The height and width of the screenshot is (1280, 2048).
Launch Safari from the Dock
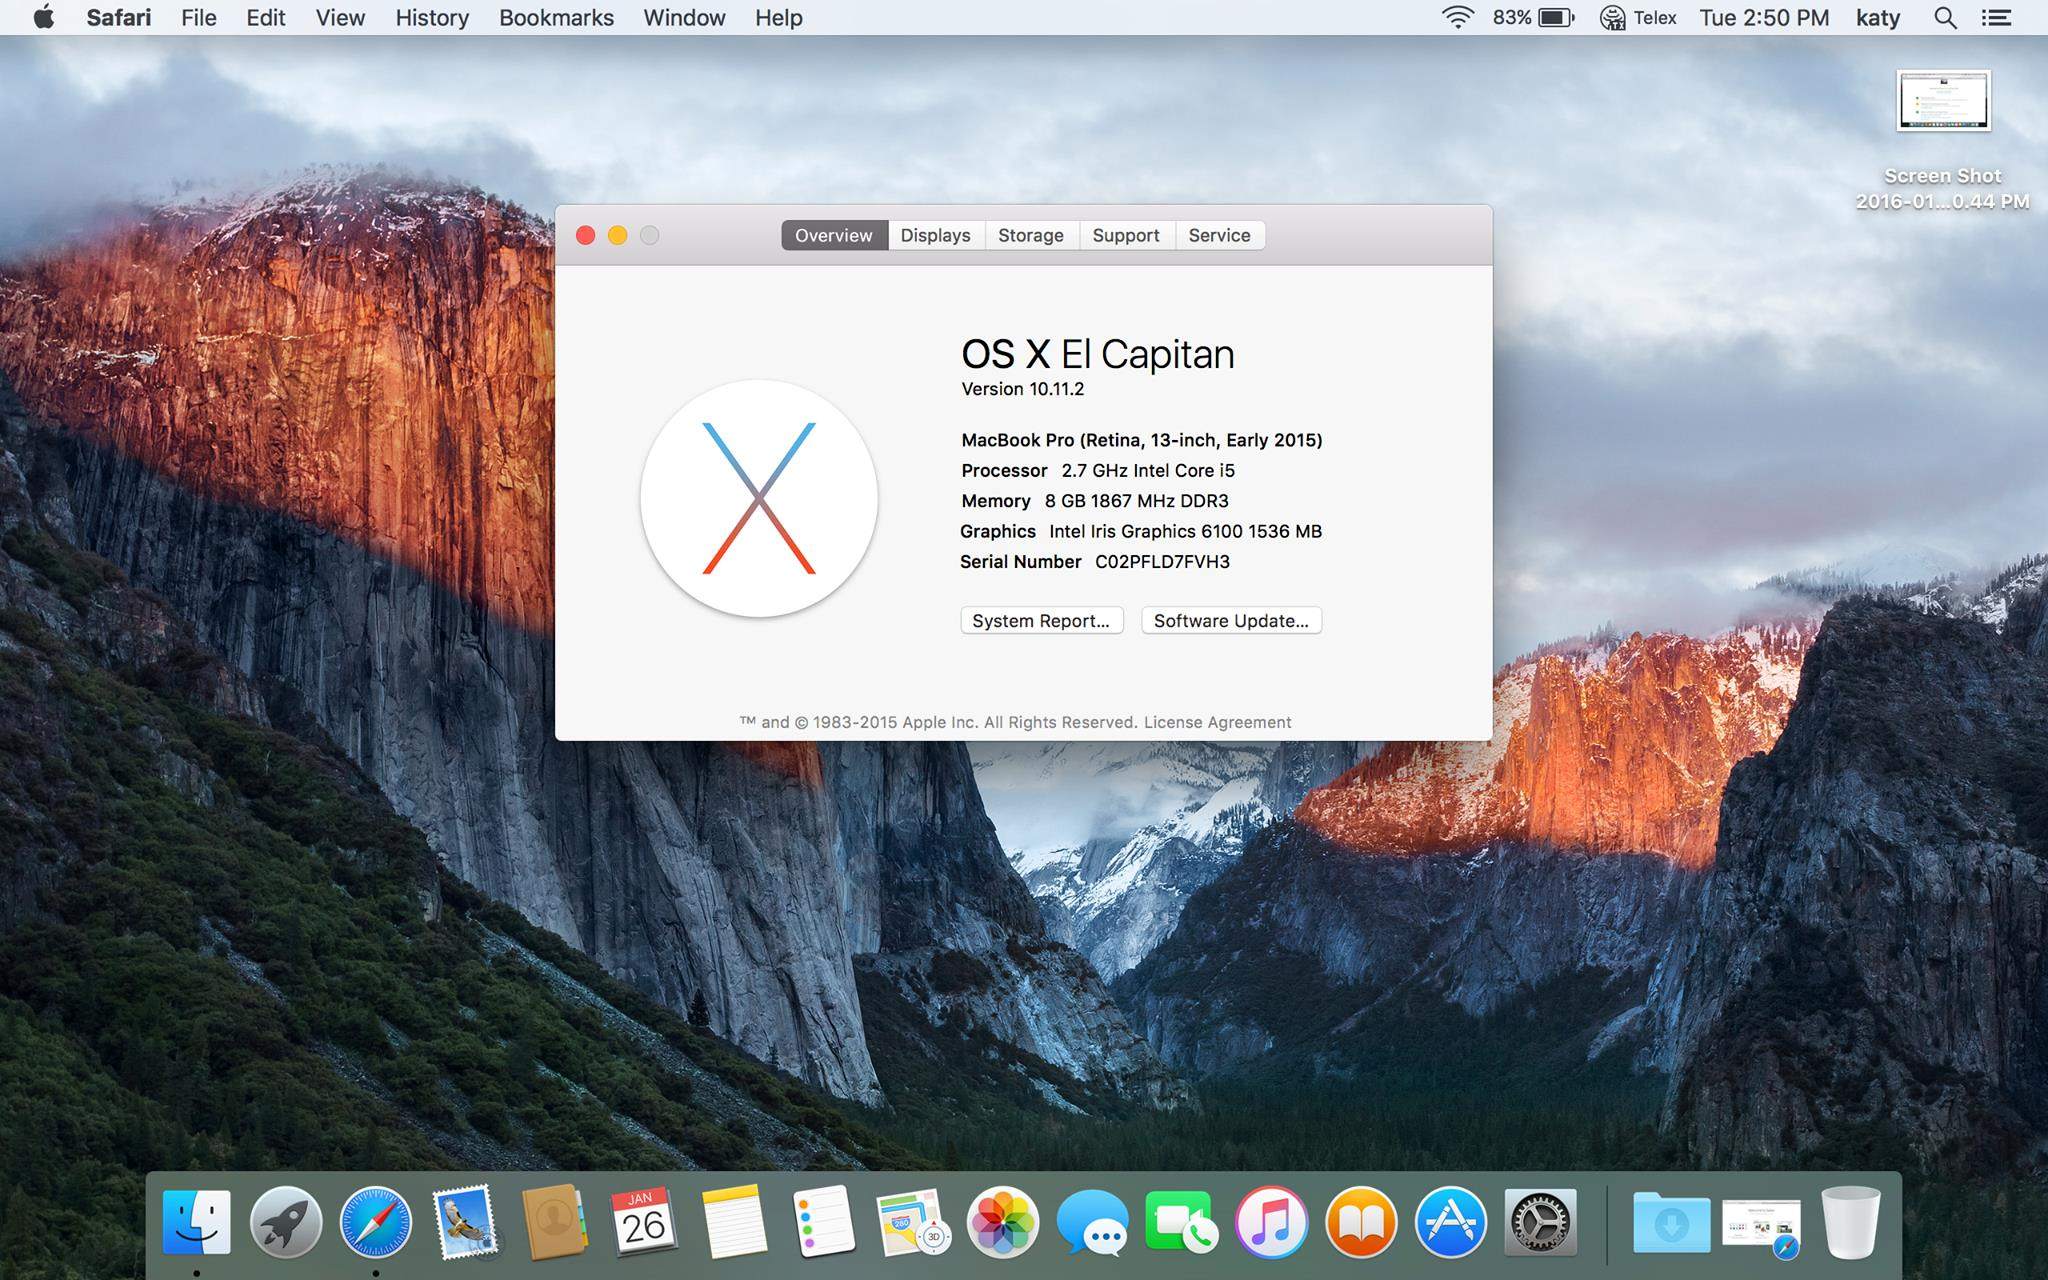376,1222
